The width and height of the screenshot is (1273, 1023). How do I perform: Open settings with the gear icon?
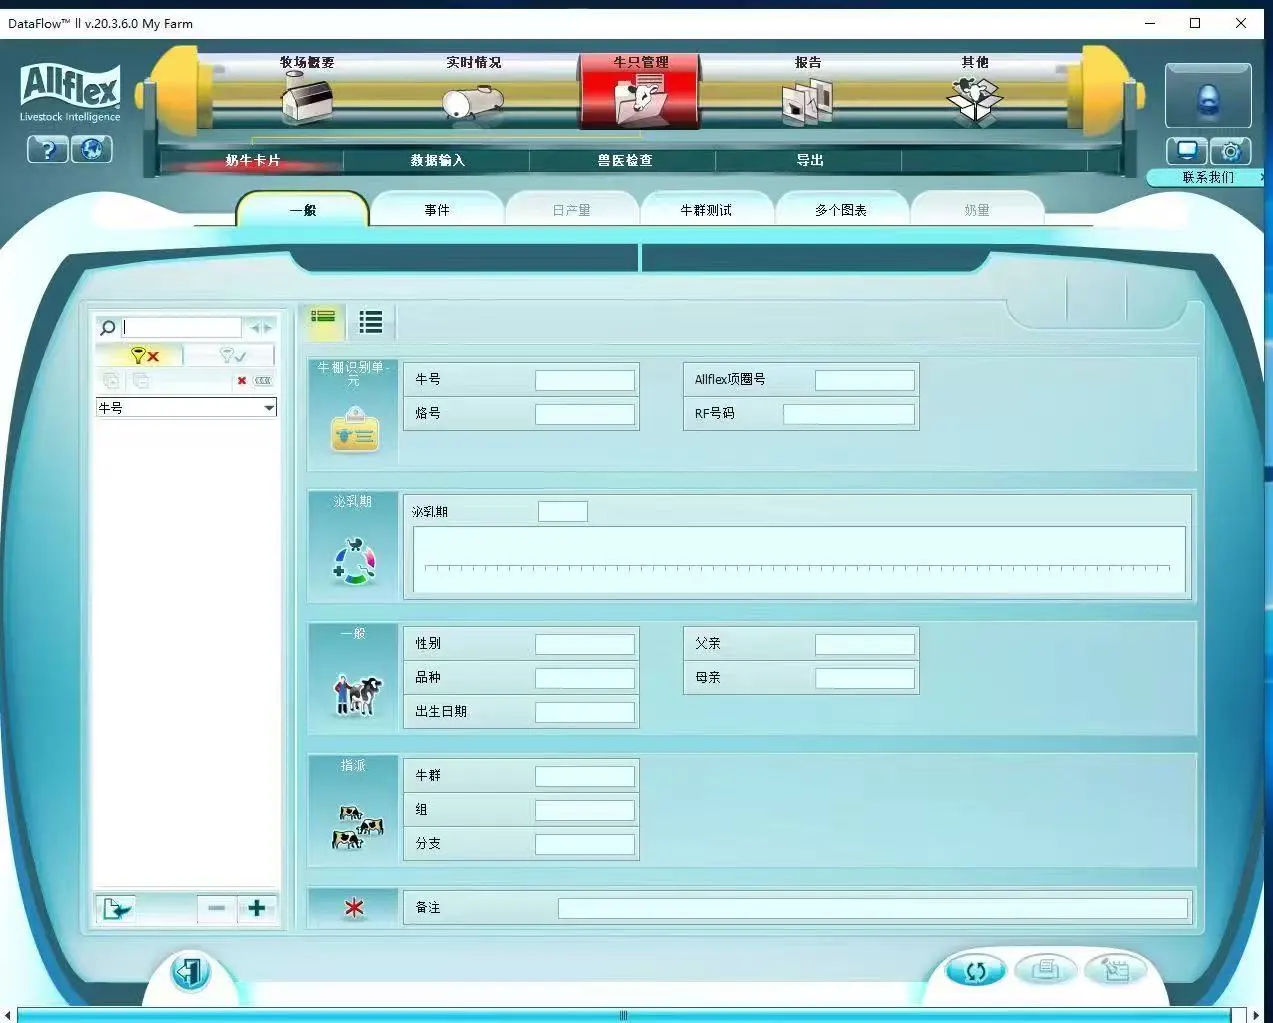click(x=1231, y=151)
